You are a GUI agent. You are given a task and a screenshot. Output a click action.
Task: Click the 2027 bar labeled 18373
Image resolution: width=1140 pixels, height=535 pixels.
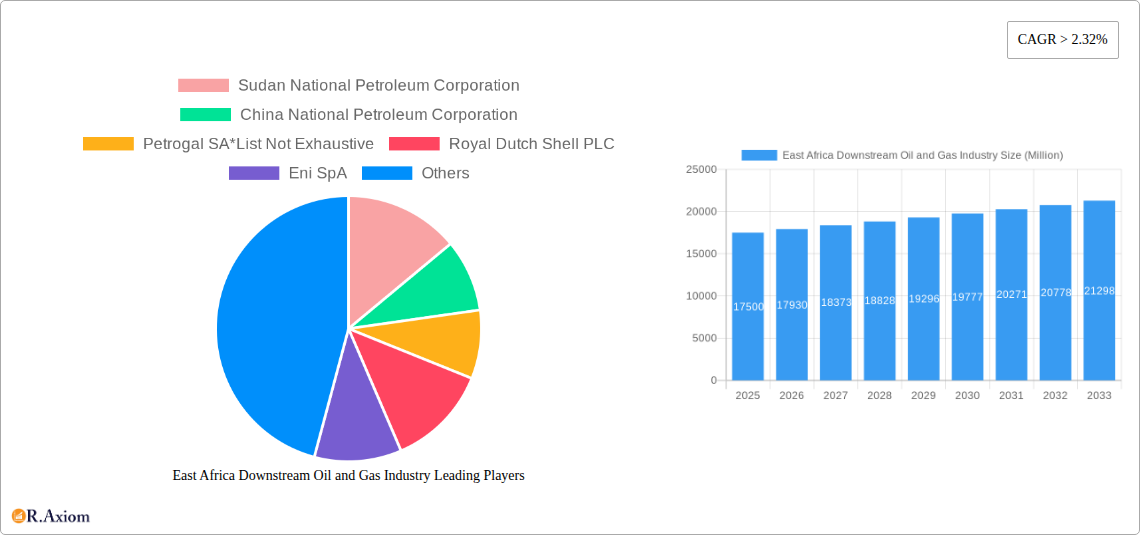(x=835, y=302)
